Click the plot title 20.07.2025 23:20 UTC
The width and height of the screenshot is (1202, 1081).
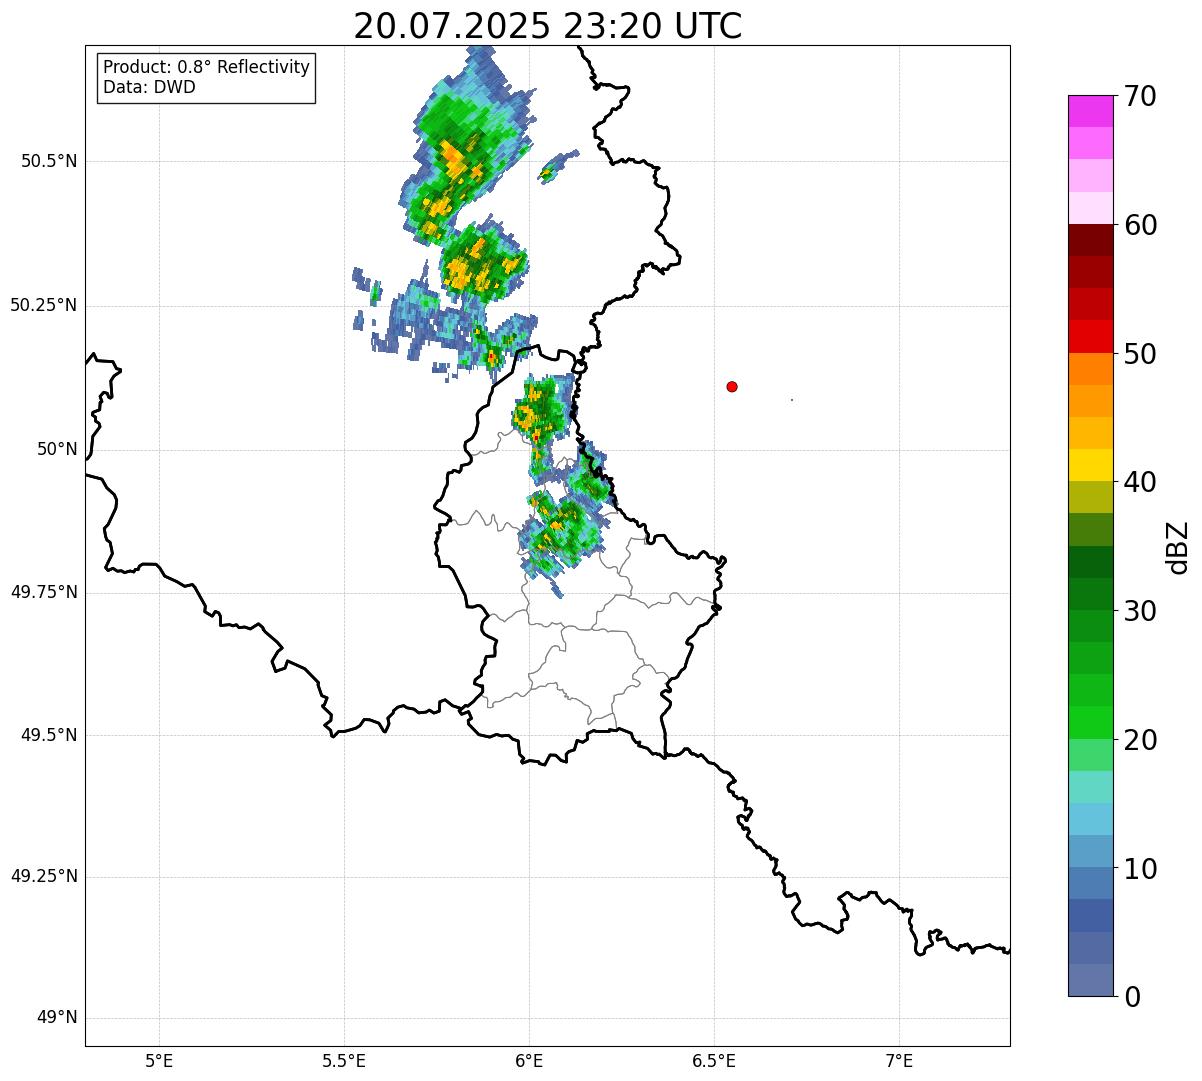[548, 26]
